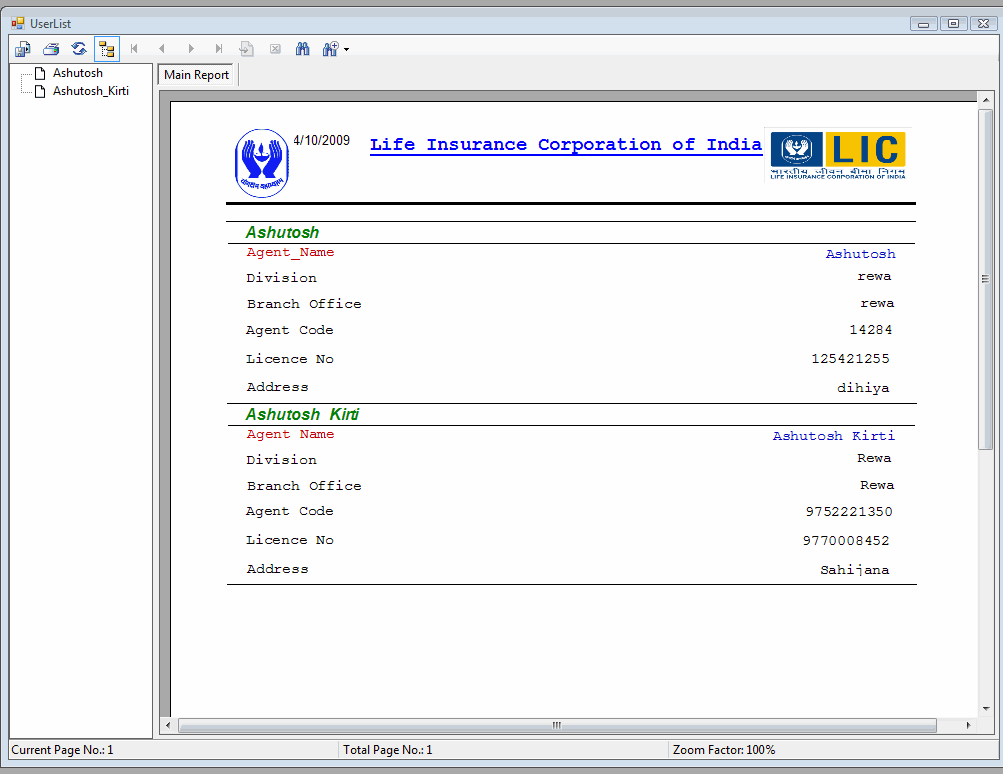Navigate to the first page
1003x774 pixels.
coord(134,48)
